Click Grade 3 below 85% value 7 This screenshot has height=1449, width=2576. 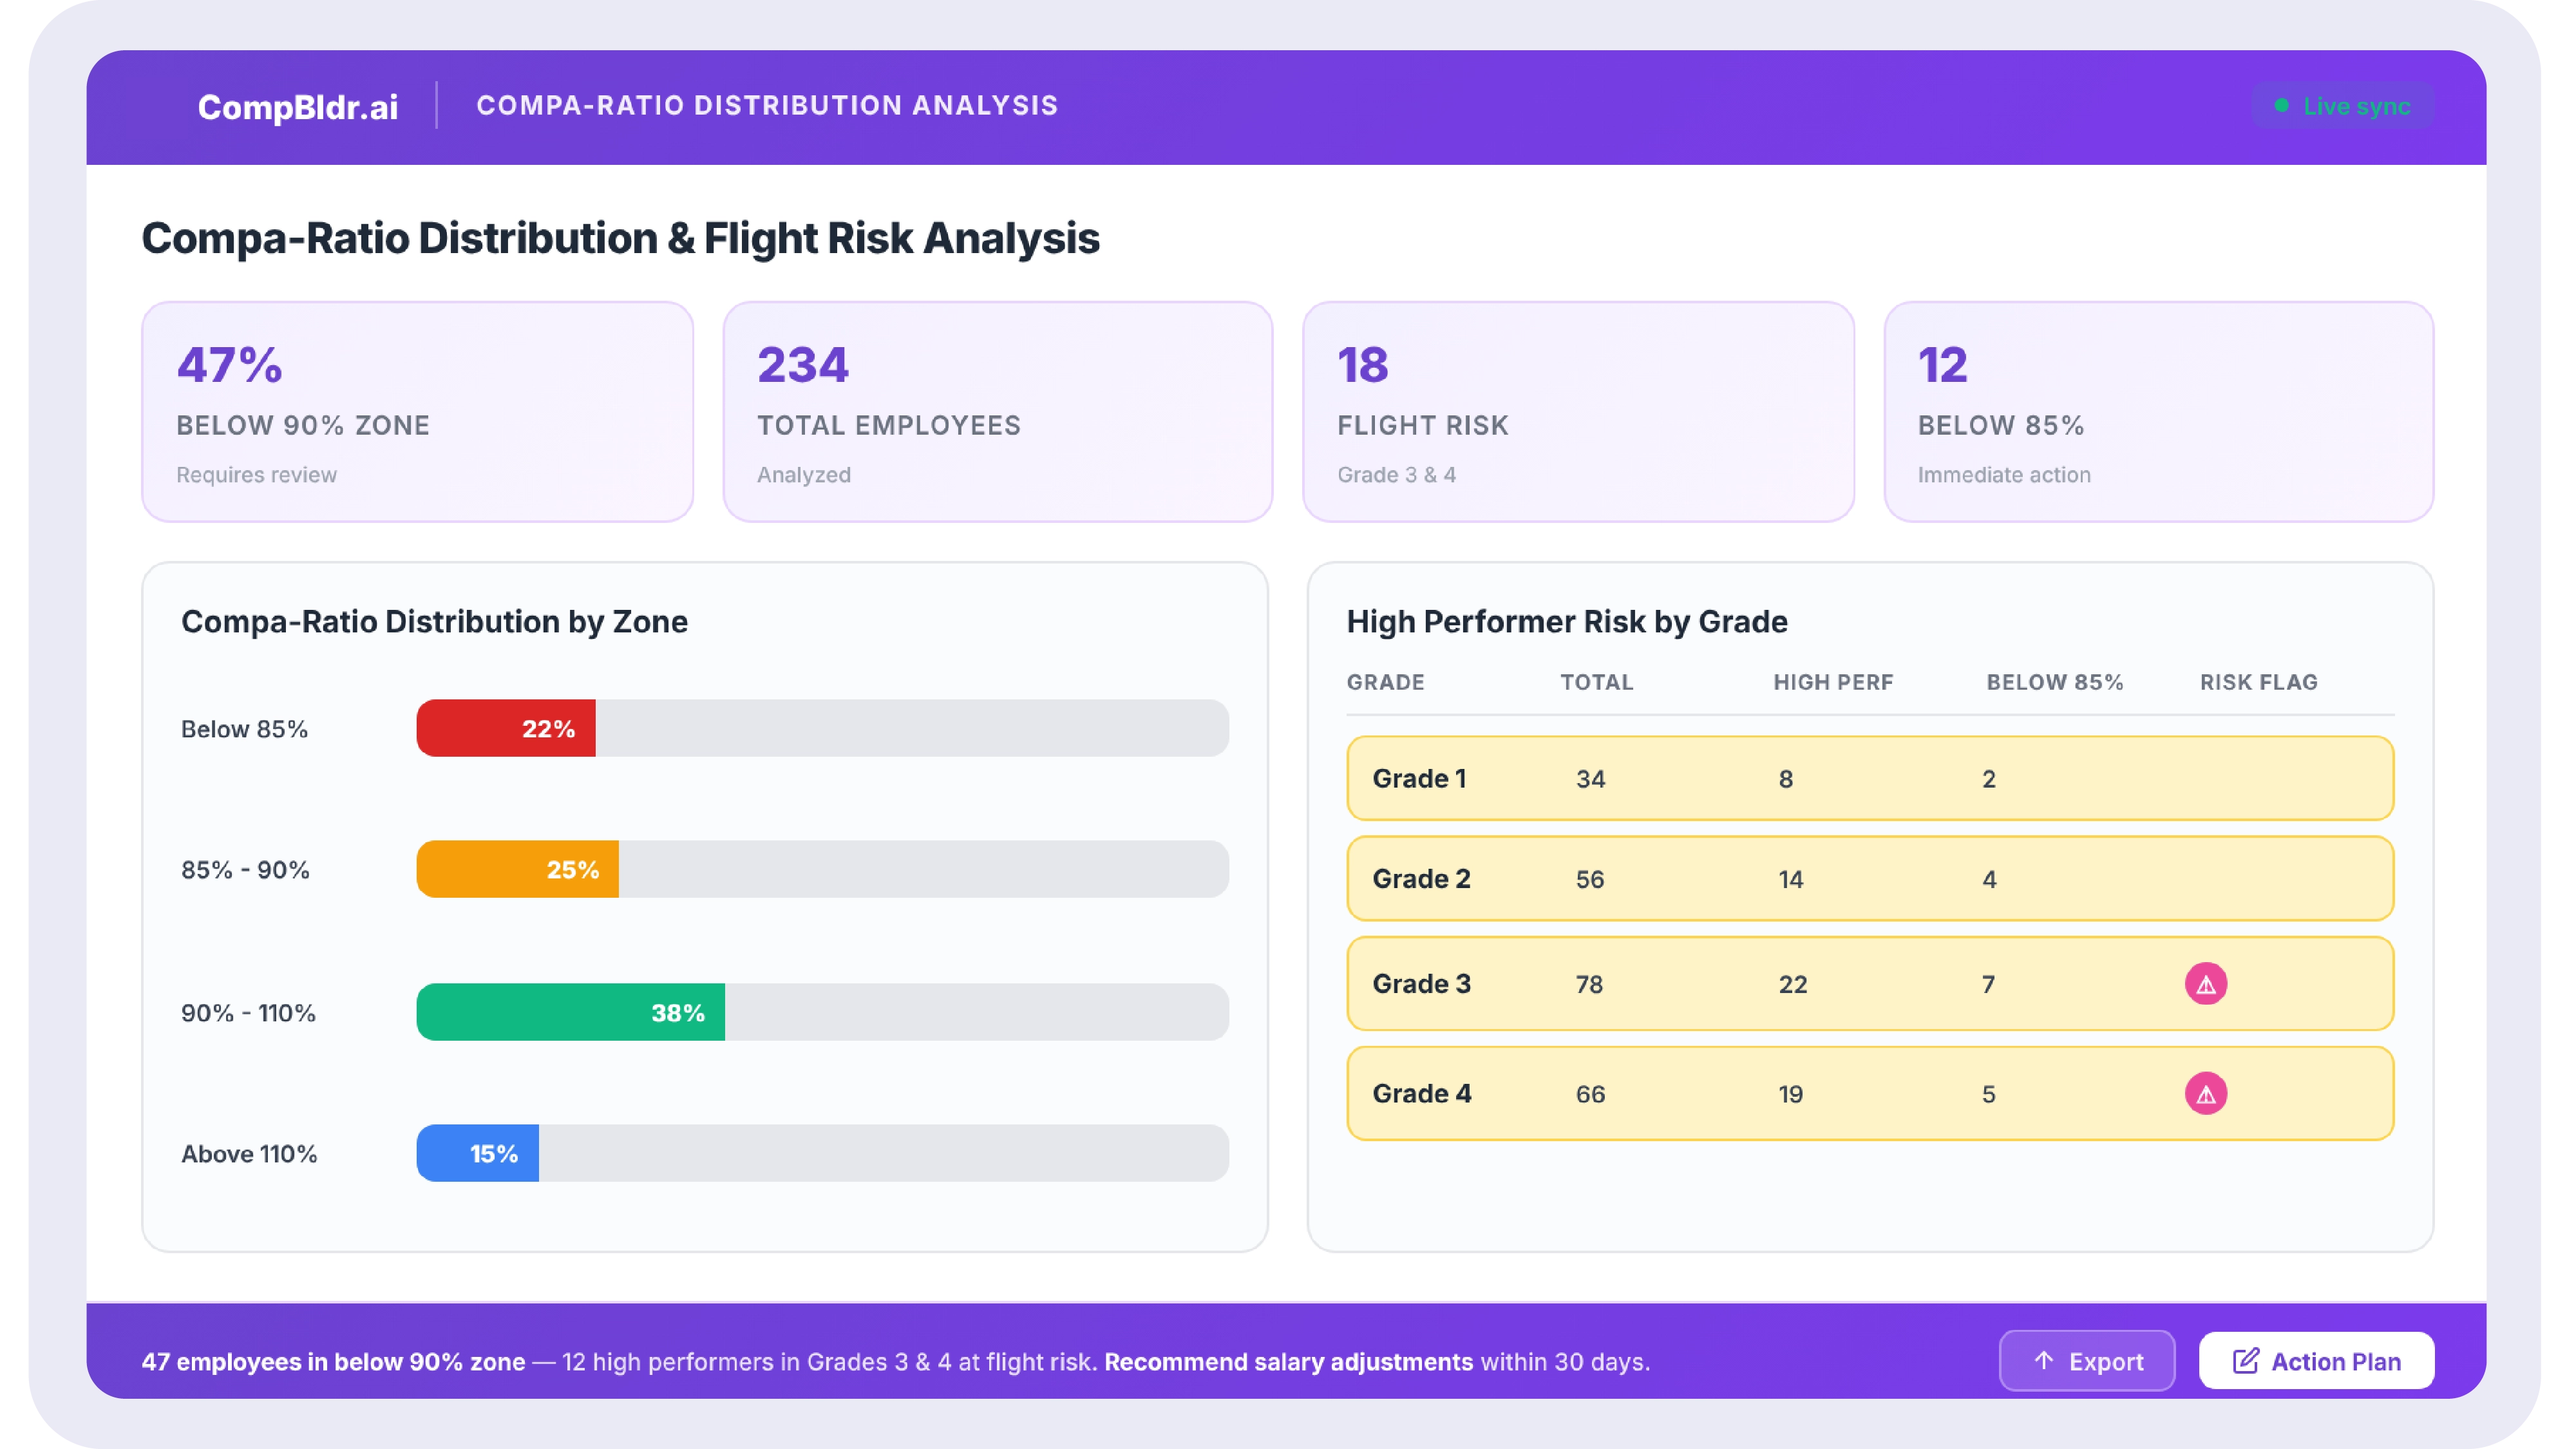pyautogui.click(x=1988, y=984)
